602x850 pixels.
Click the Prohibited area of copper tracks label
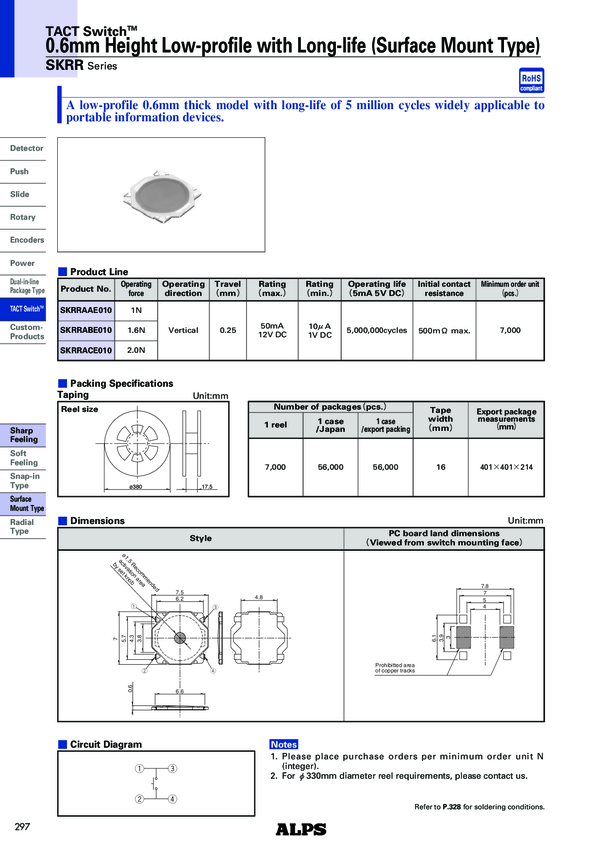point(395,668)
